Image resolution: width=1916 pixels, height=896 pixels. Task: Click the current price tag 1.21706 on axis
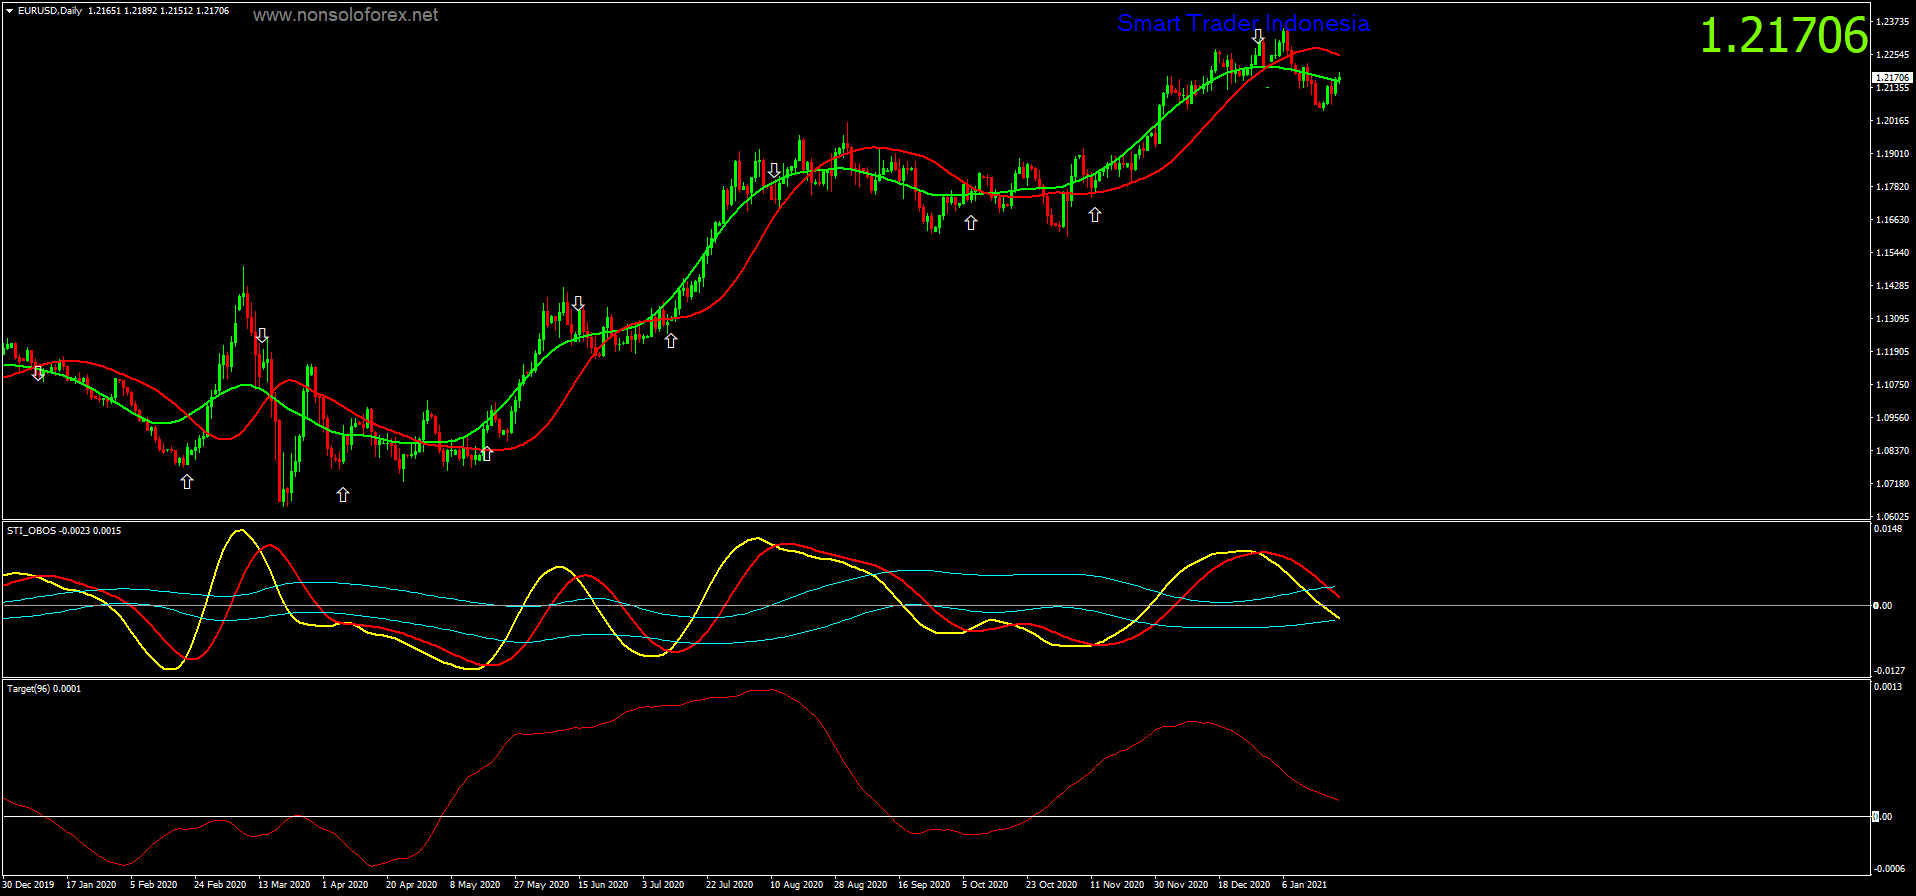[1892, 77]
